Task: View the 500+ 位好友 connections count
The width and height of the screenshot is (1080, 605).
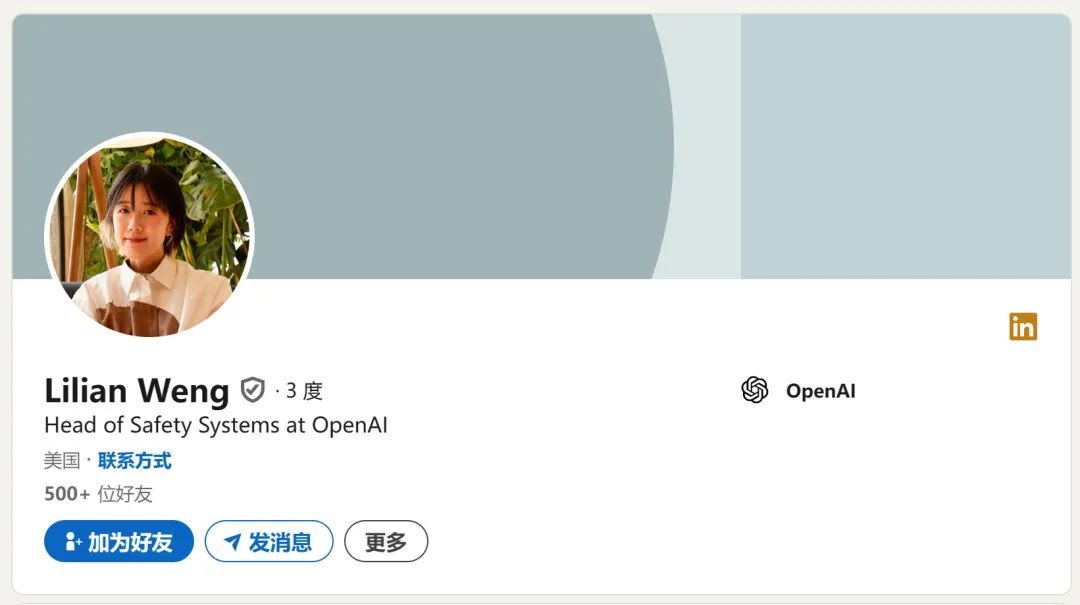Action: pyautogui.click(x=98, y=494)
